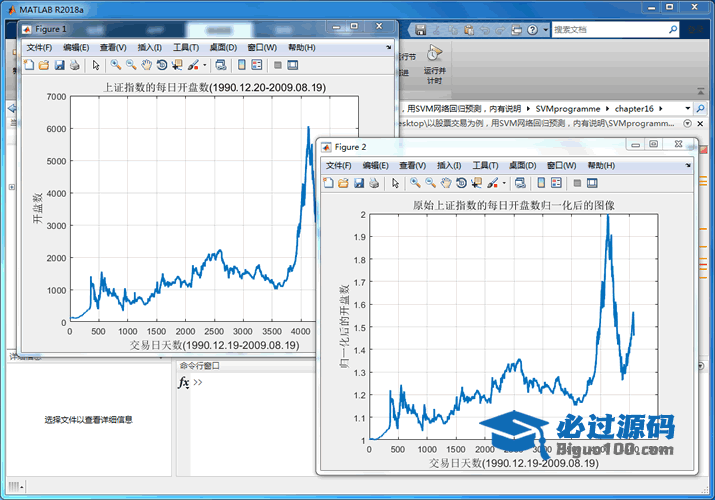Toggle Edit Plot arrow in Figure 1

pyautogui.click(x=96, y=66)
